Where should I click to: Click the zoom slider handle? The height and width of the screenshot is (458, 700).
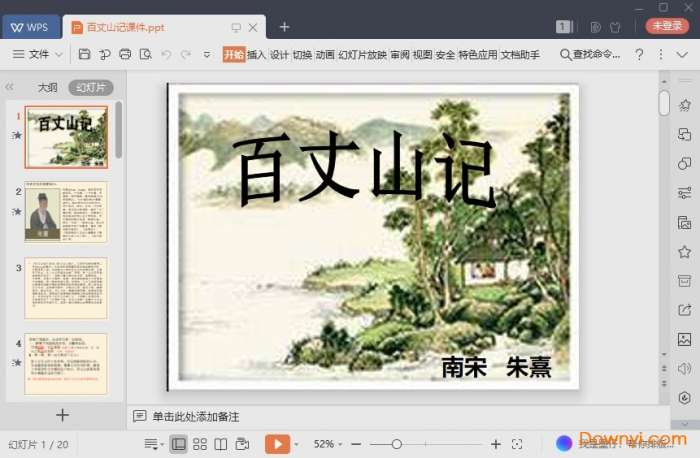pos(396,444)
